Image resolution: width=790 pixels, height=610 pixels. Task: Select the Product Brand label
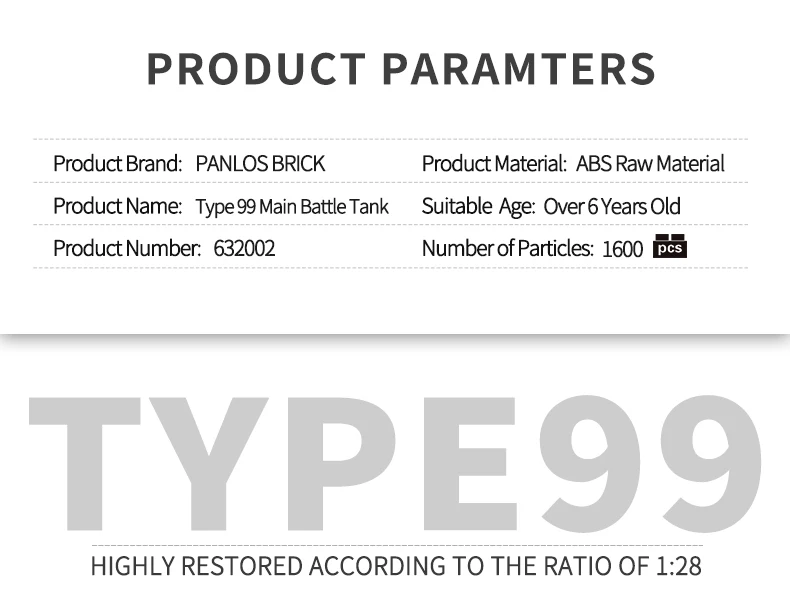[117, 163]
